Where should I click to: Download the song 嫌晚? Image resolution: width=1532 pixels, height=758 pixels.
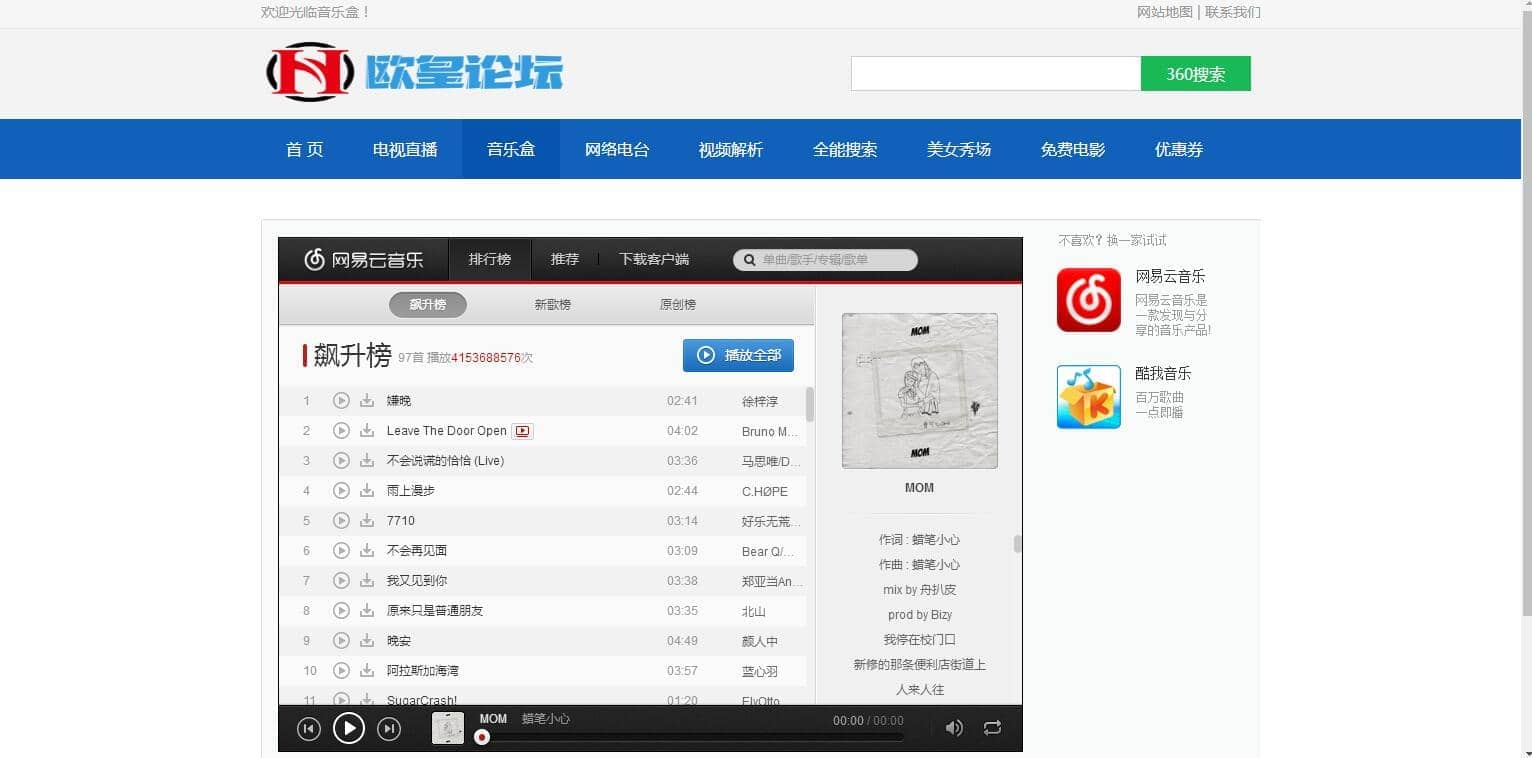[x=367, y=401]
